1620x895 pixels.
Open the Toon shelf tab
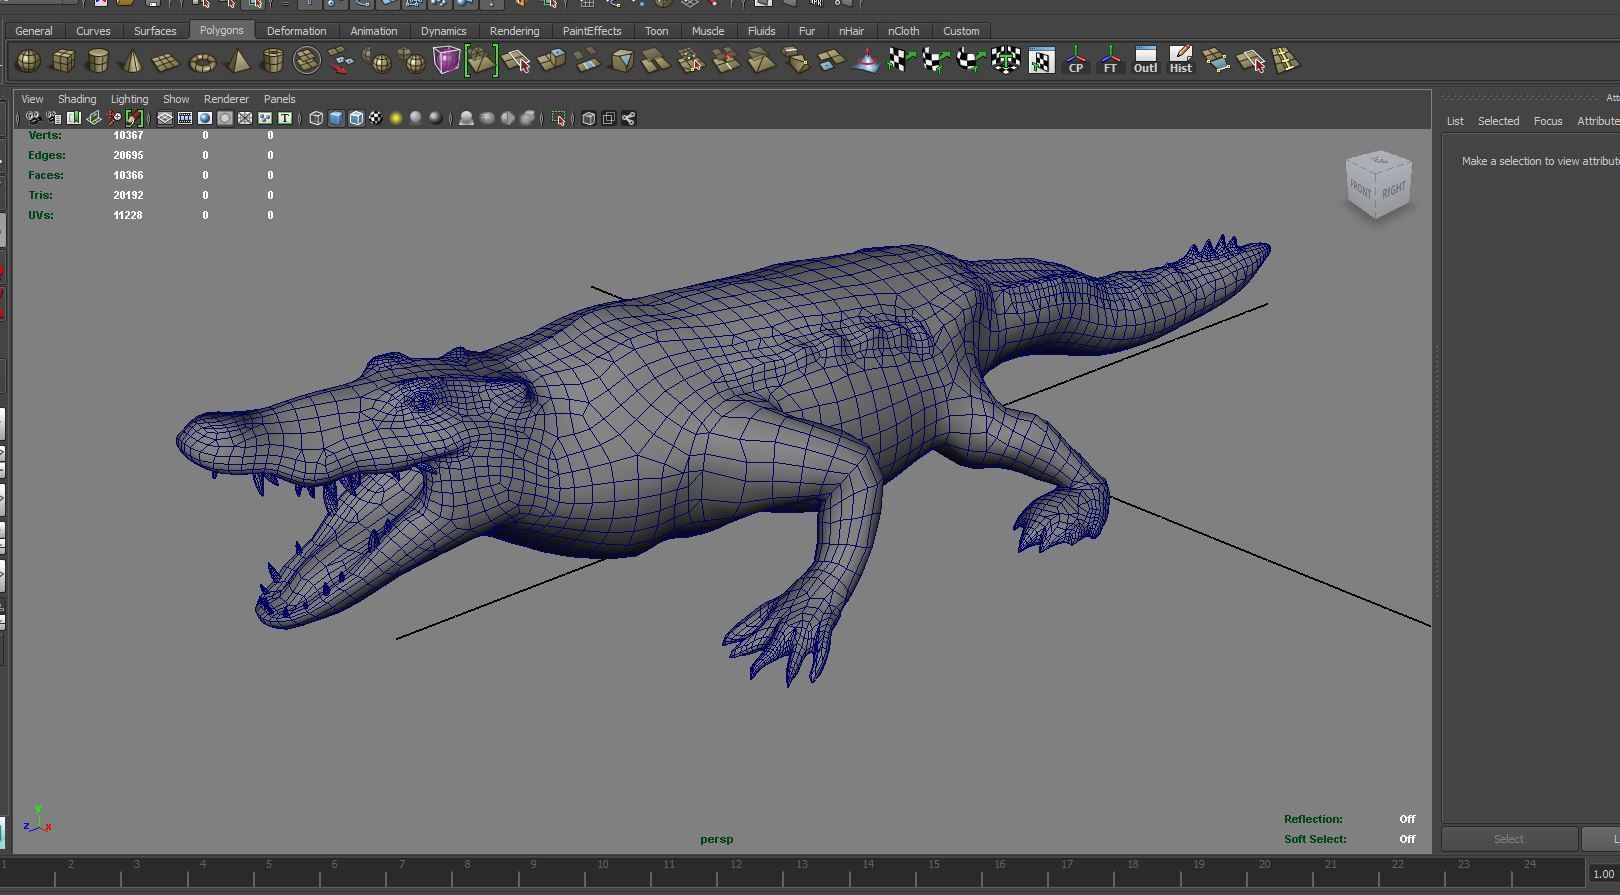656,31
